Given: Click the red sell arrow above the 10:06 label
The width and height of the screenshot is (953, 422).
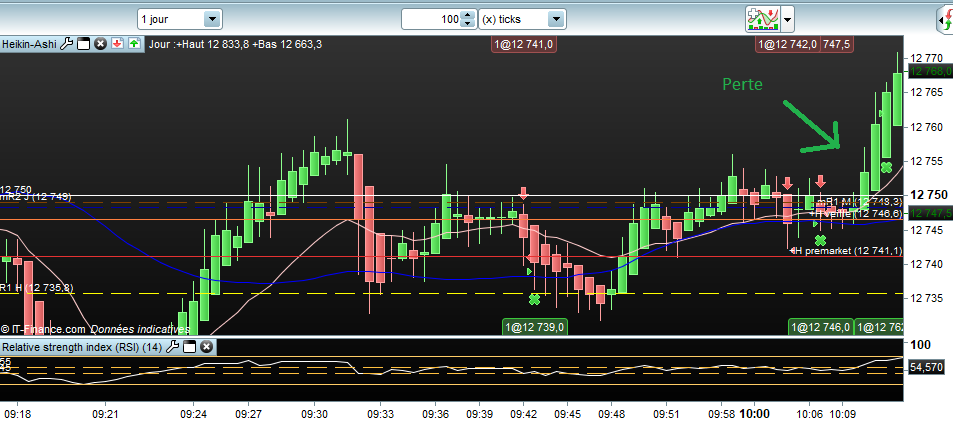Looking at the screenshot, I should pyautogui.click(x=821, y=181).
